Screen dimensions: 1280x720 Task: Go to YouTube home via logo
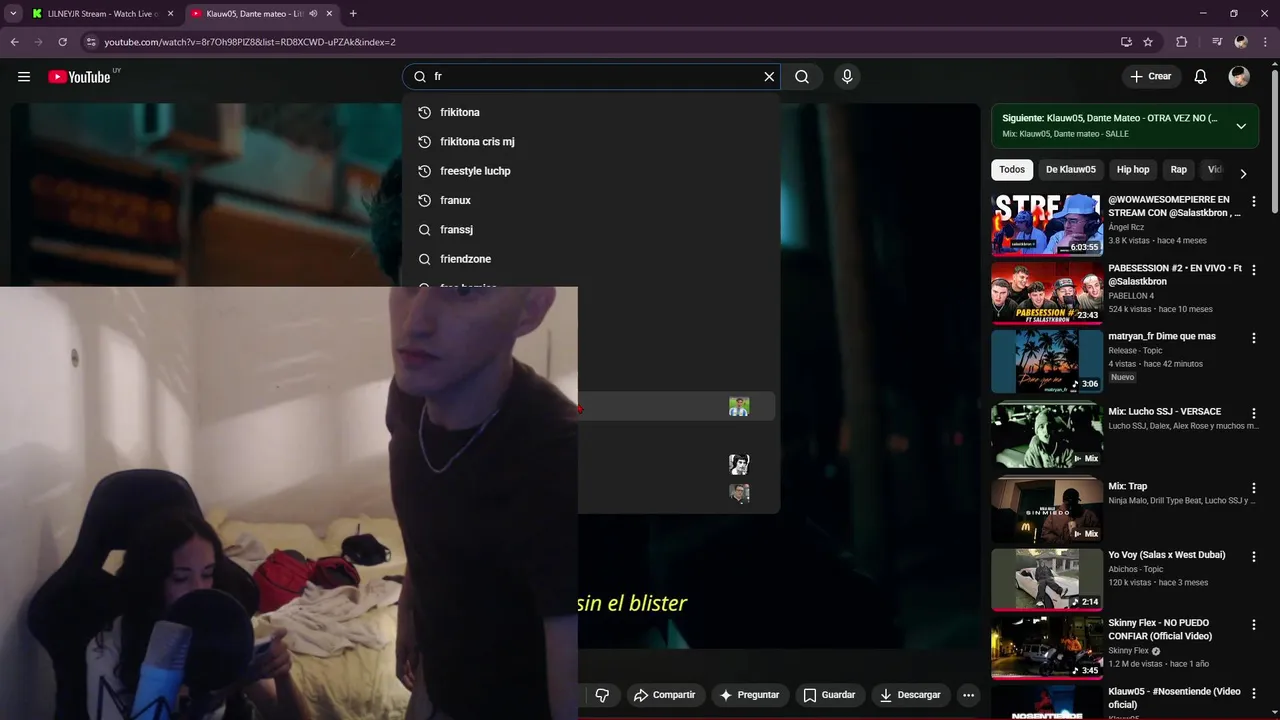tap(79, 77)
